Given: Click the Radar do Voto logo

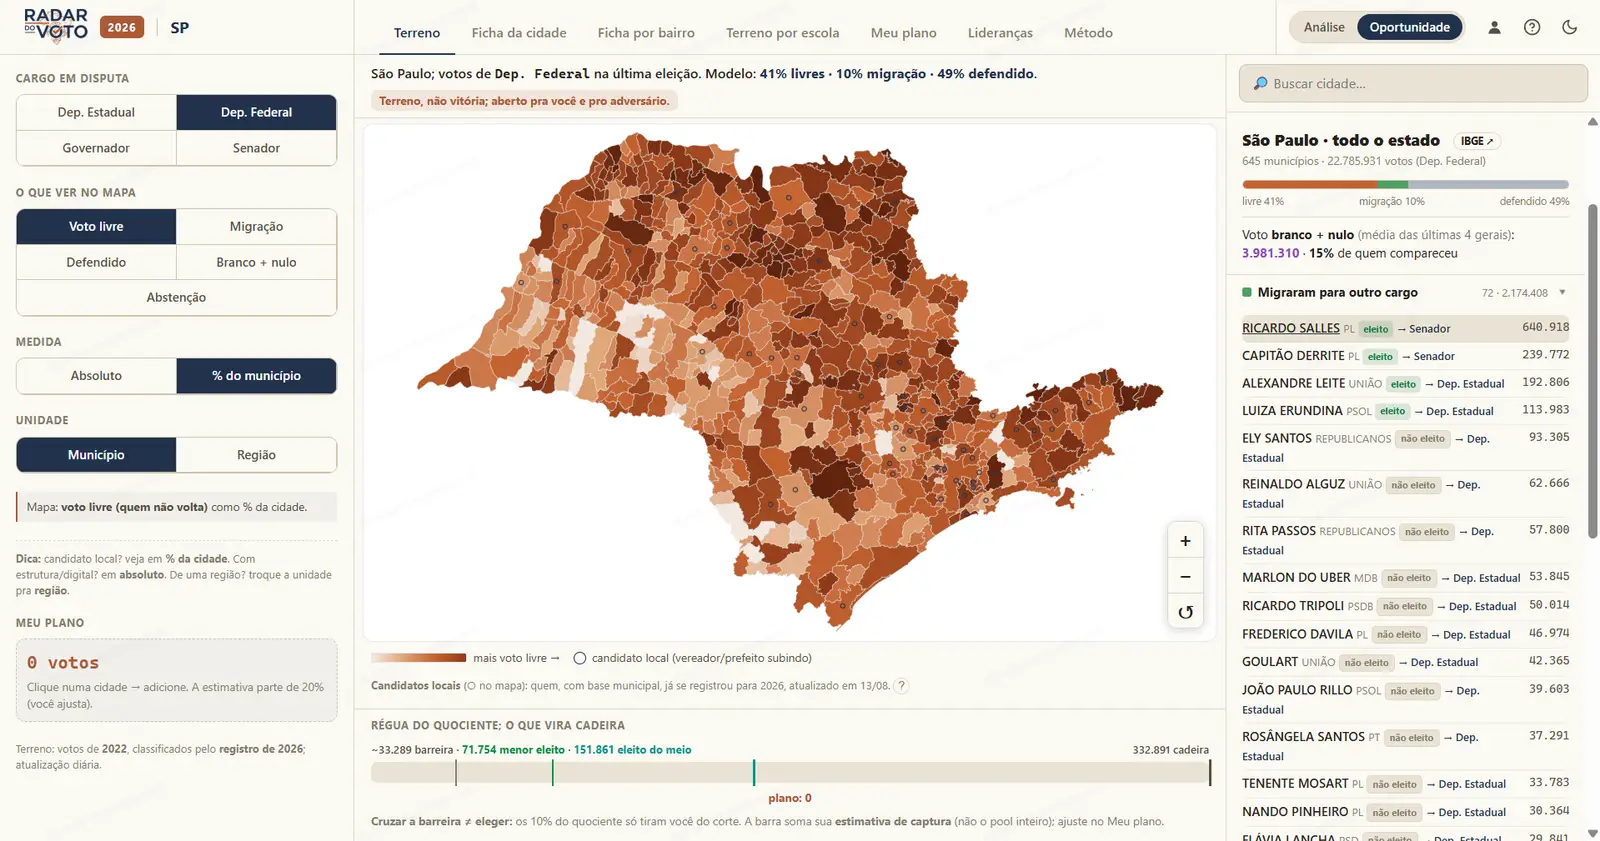Looking at the screenshot, I should coord(56,26).
